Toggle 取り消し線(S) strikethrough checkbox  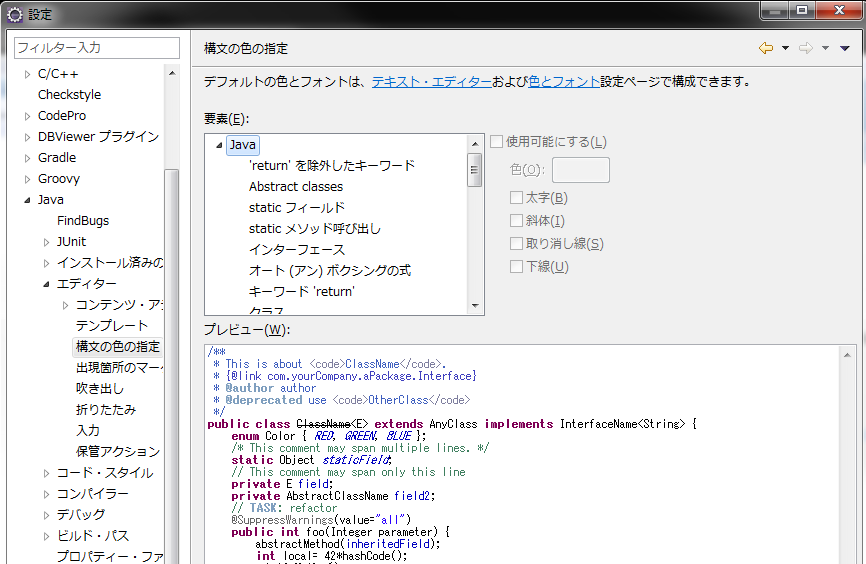pyautogui.click(x=516, y=243)
